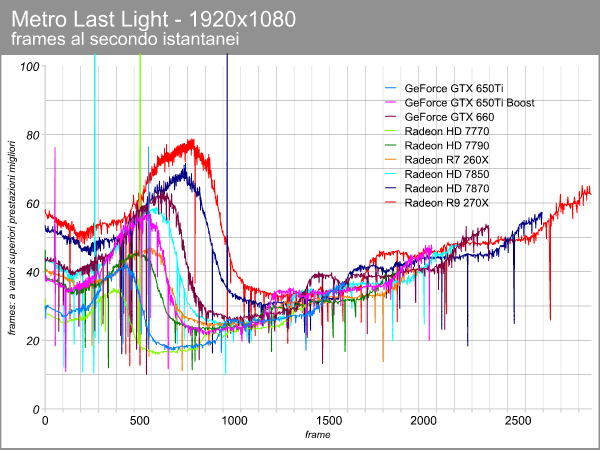The width and height of the screenshot is (600, 450).
Task: Click x-axis value '2500'
Action: coord(518,421)
